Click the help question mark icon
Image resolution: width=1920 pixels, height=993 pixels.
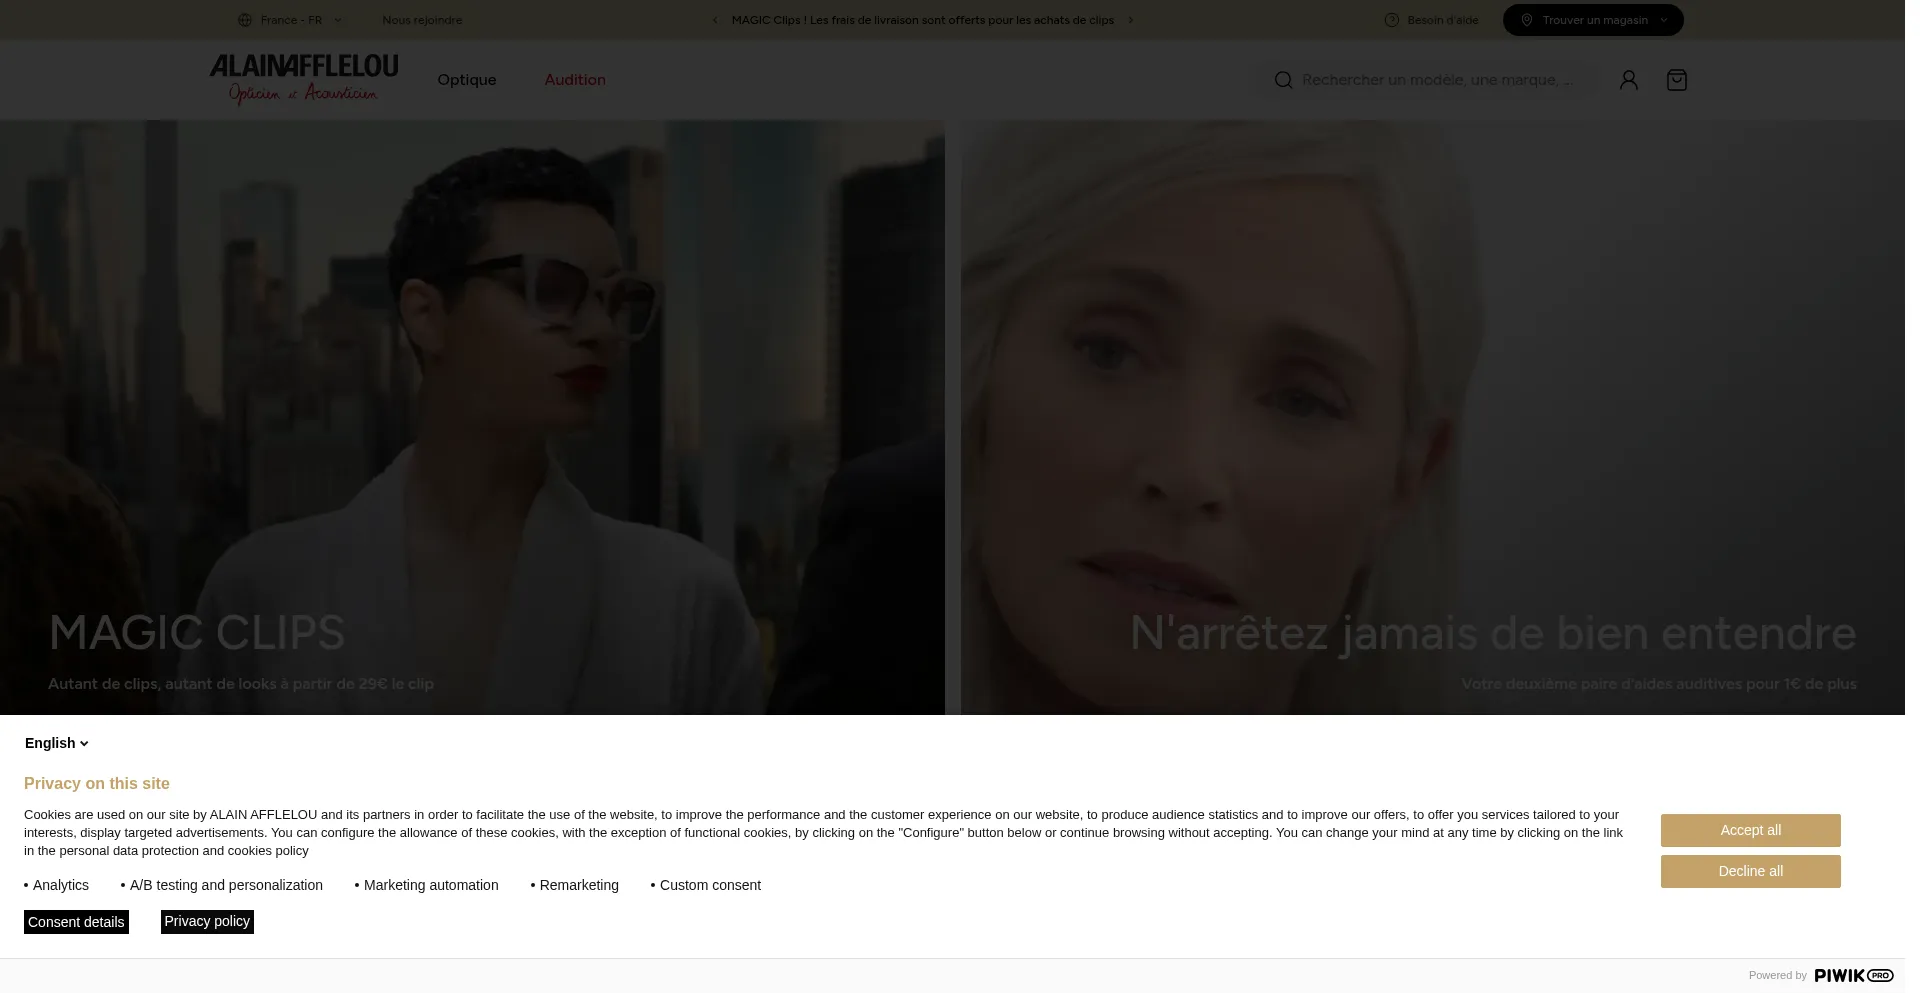click(1391, 20)
